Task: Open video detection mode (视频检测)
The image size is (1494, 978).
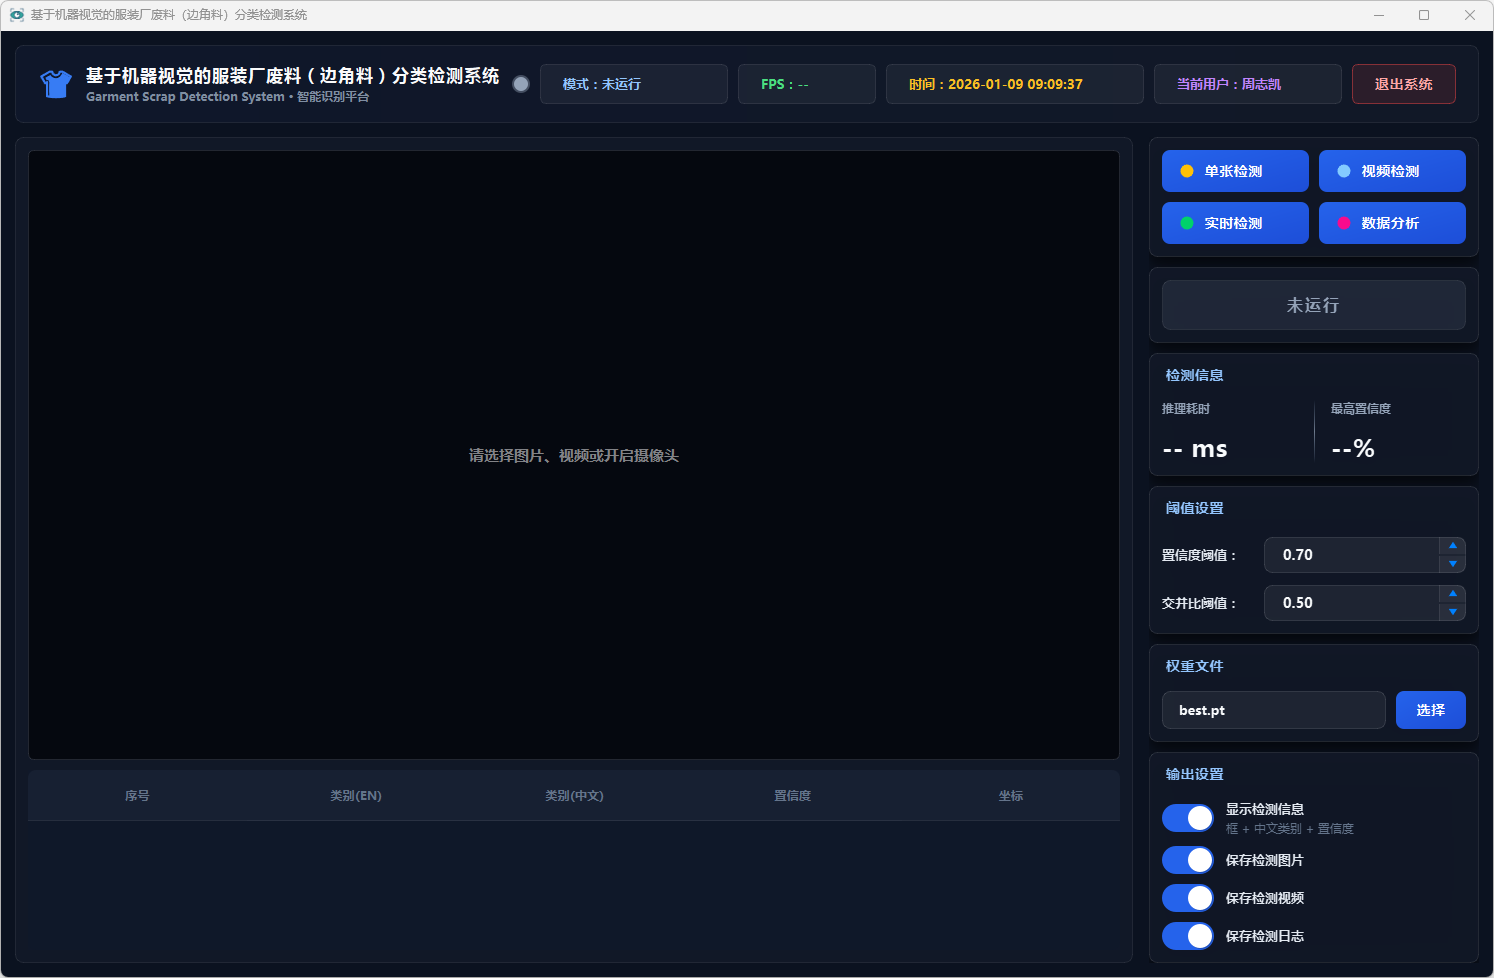Action: 1391,171
